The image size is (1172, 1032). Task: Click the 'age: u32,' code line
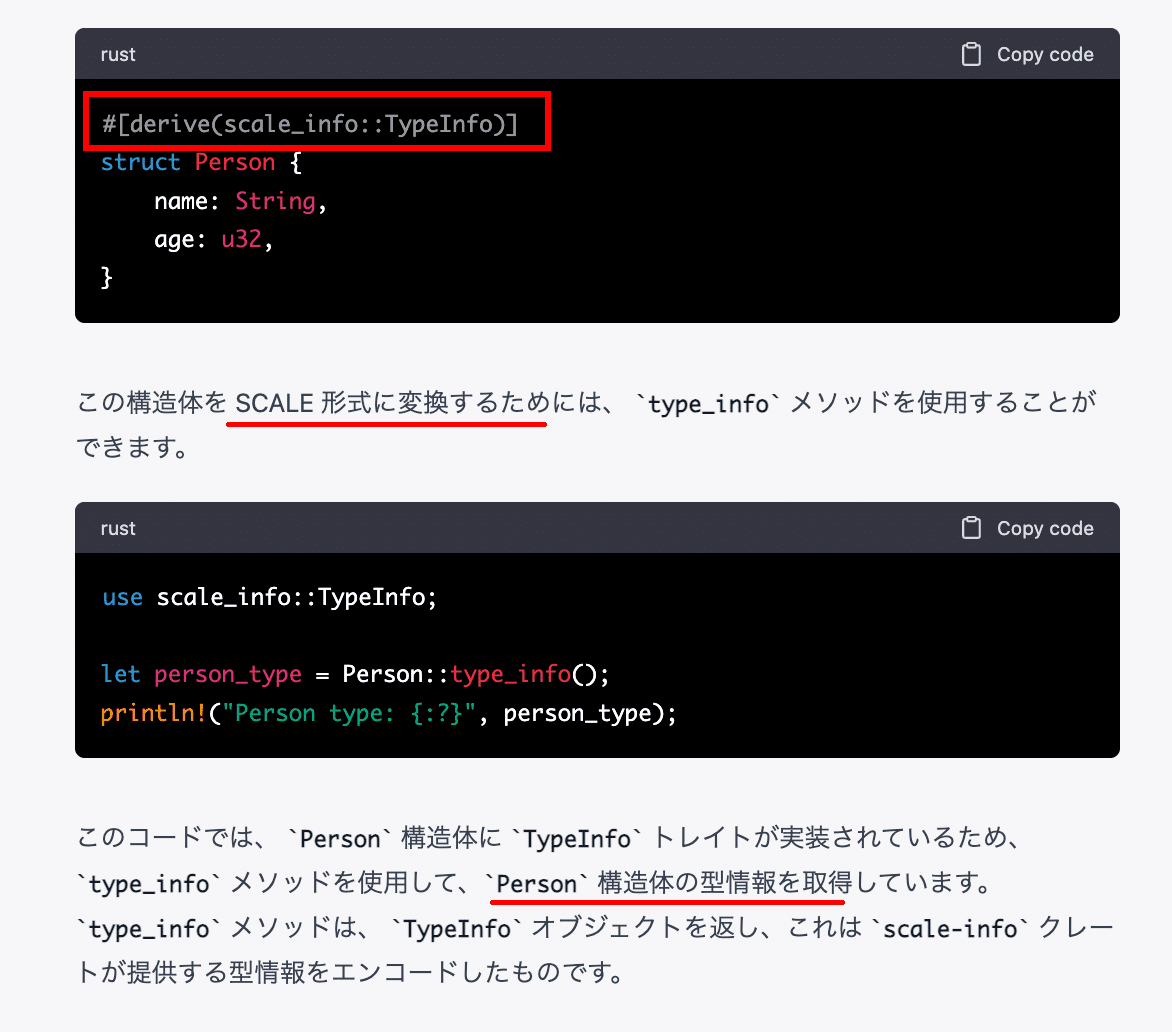pos(214,239)
